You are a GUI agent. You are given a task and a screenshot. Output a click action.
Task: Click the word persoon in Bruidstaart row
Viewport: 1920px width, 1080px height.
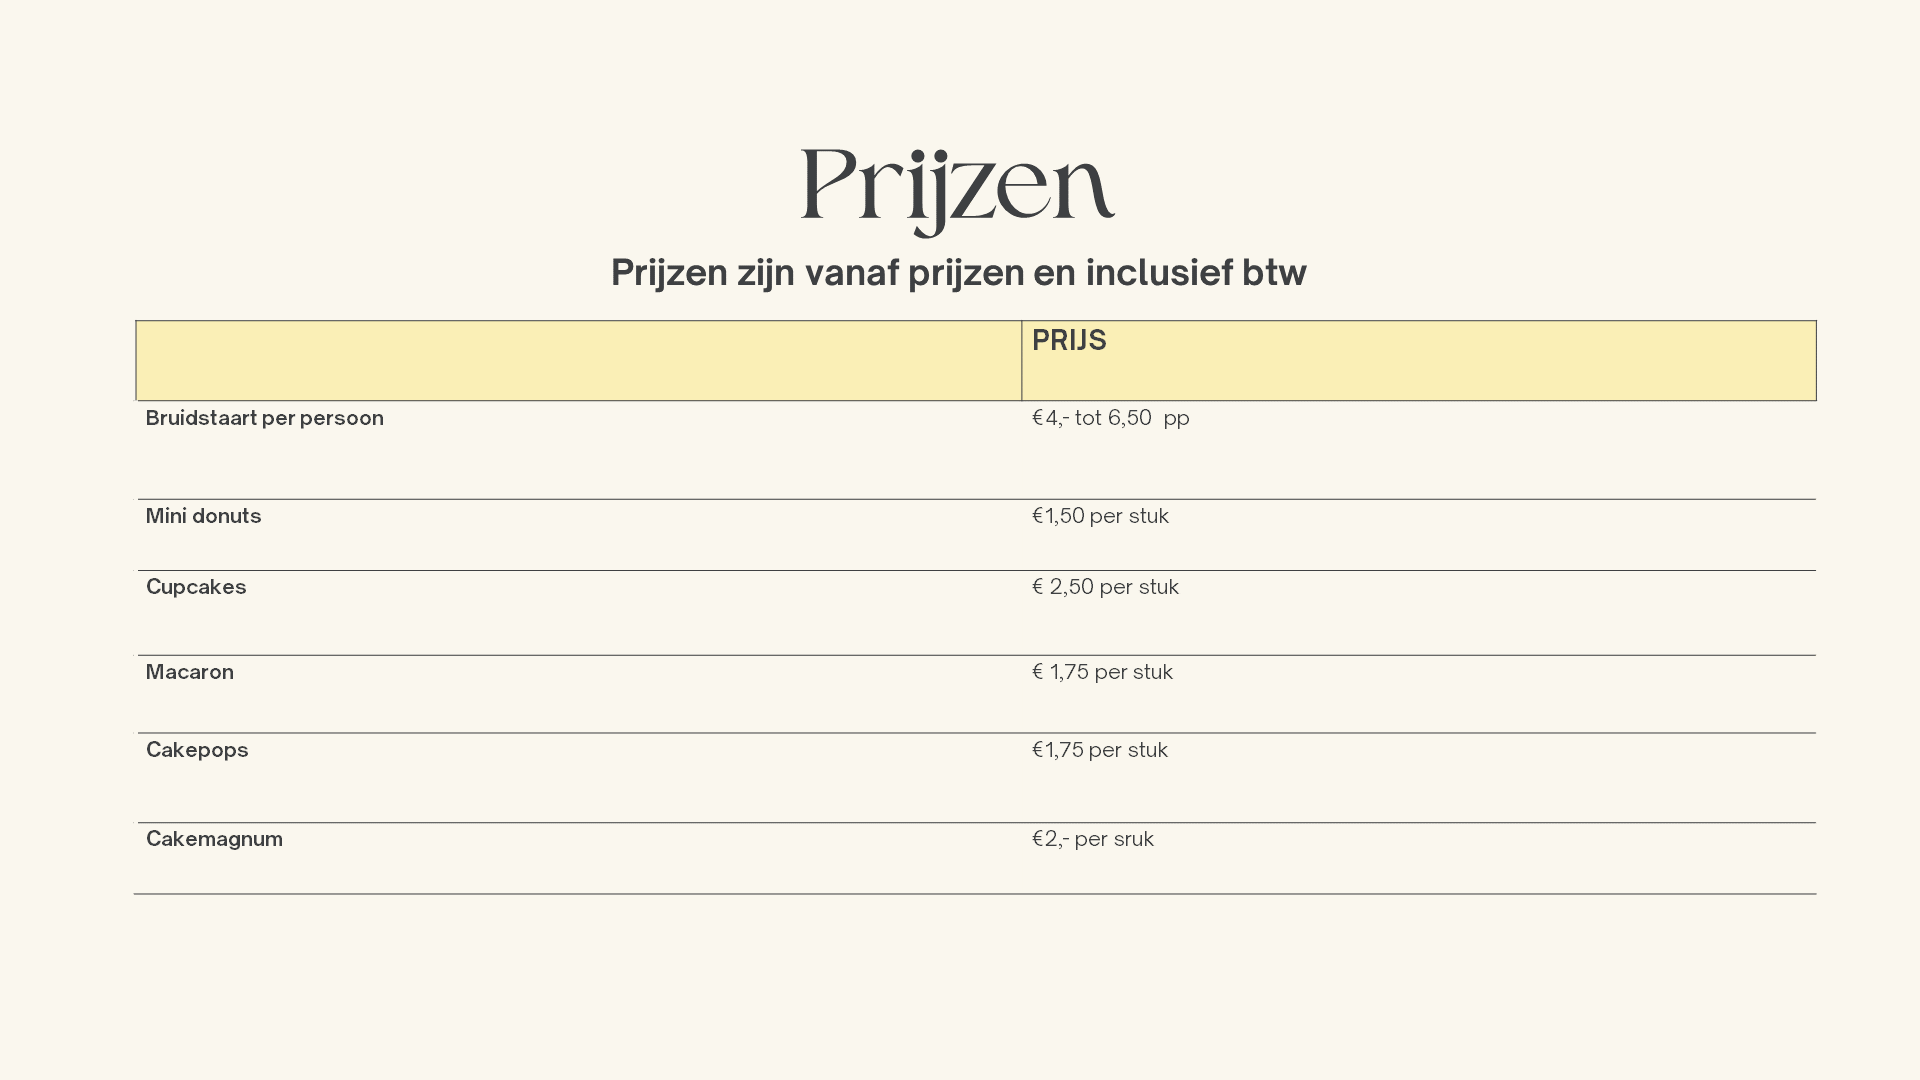point(342,419)
